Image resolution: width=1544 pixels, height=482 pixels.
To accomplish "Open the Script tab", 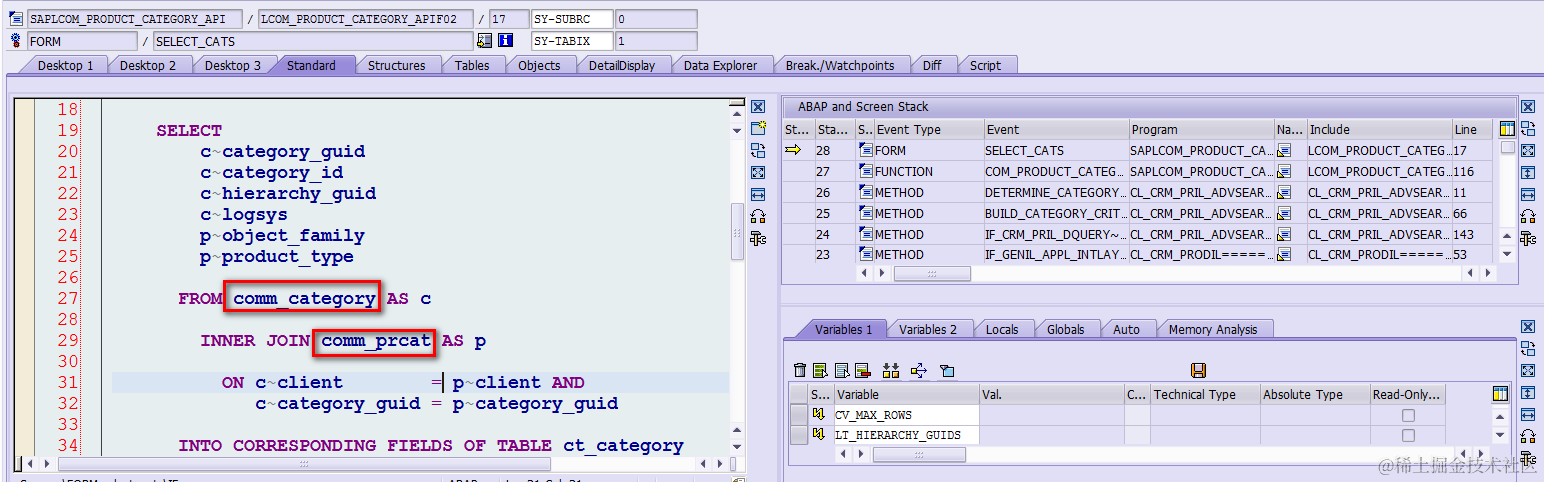I will [985, 65].
